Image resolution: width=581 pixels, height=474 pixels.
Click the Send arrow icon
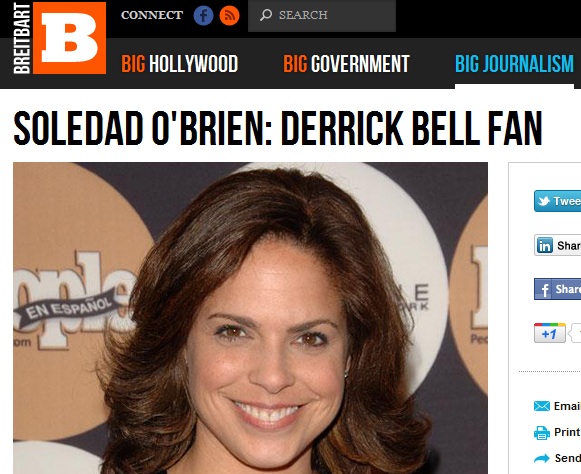(542, 458)
